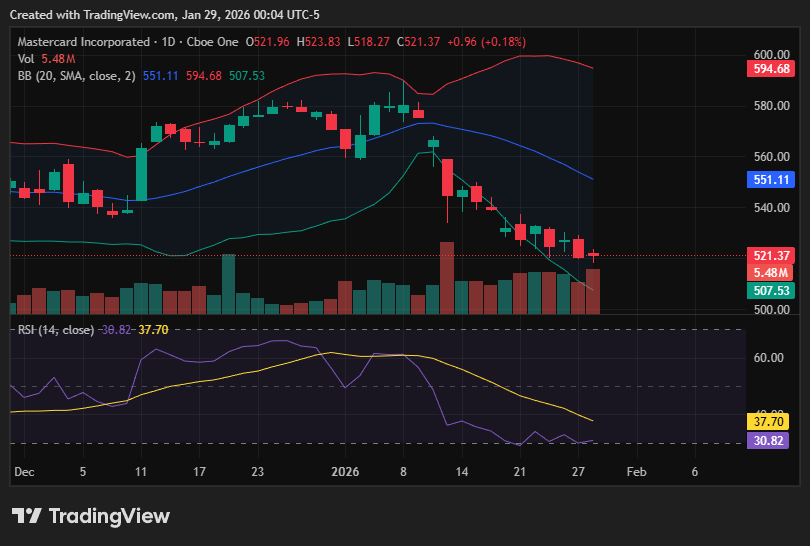Image resolution: width=810 pixels, height=546 pixels.
Task: Select the Vol indicator label
Action: 26,59
